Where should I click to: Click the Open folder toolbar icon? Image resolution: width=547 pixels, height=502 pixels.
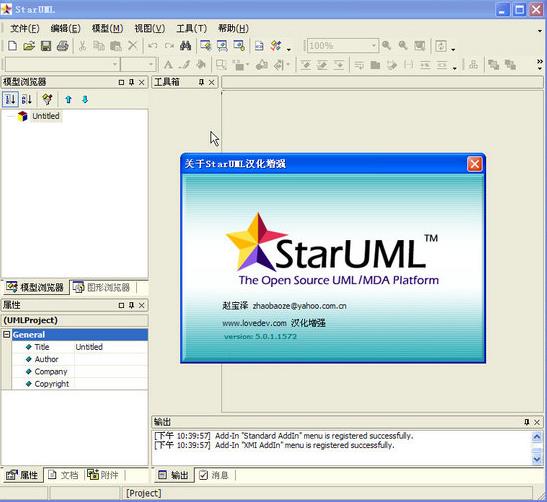pos(29,46)
